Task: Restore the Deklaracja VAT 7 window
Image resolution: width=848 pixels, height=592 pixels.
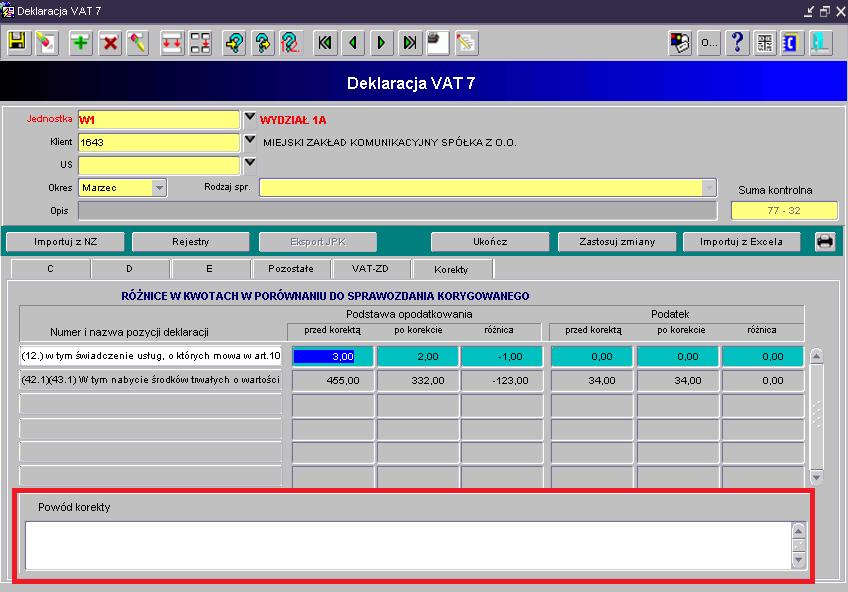Action: coord(825,11)
